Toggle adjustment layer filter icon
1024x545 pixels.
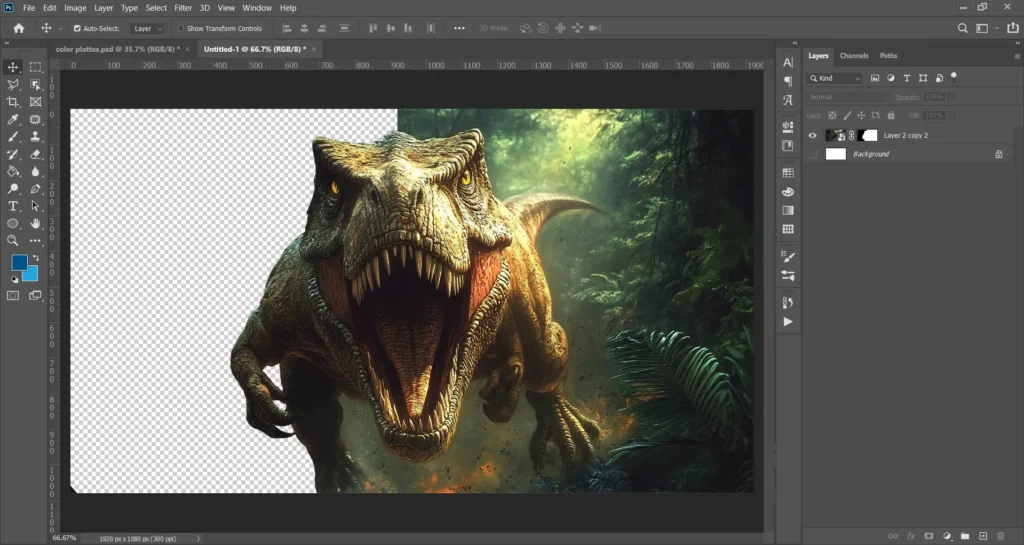click(891, 78)
